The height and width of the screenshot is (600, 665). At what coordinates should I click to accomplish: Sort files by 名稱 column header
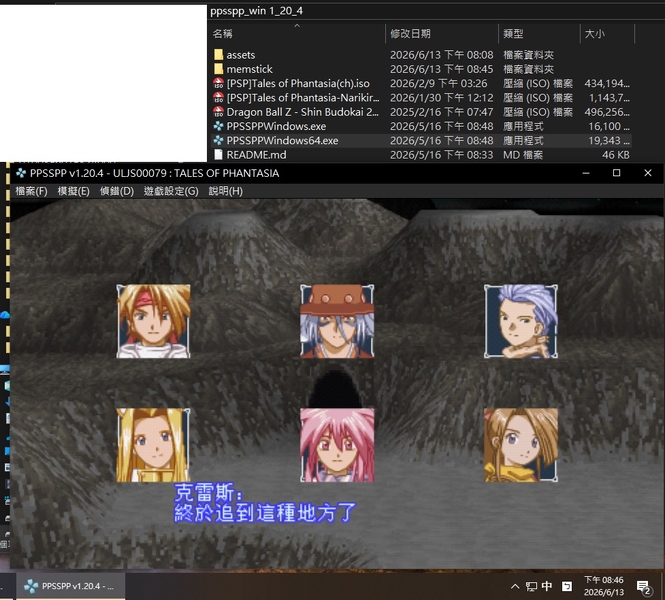(223, 33)
